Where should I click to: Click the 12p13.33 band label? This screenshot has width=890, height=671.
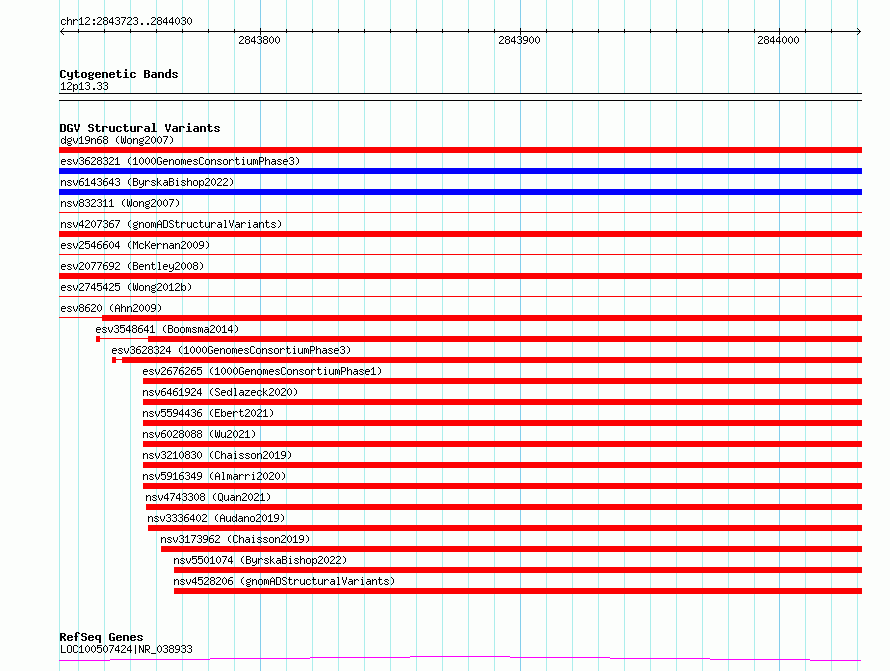(x=84, y=86)
